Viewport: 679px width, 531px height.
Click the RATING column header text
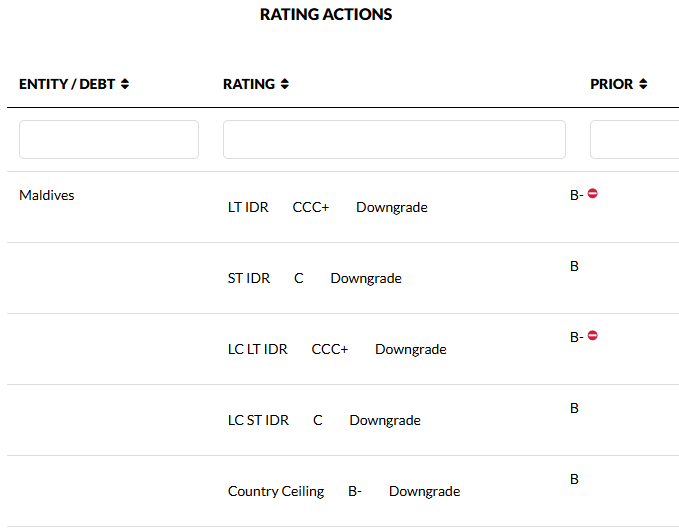click(249, 85)
